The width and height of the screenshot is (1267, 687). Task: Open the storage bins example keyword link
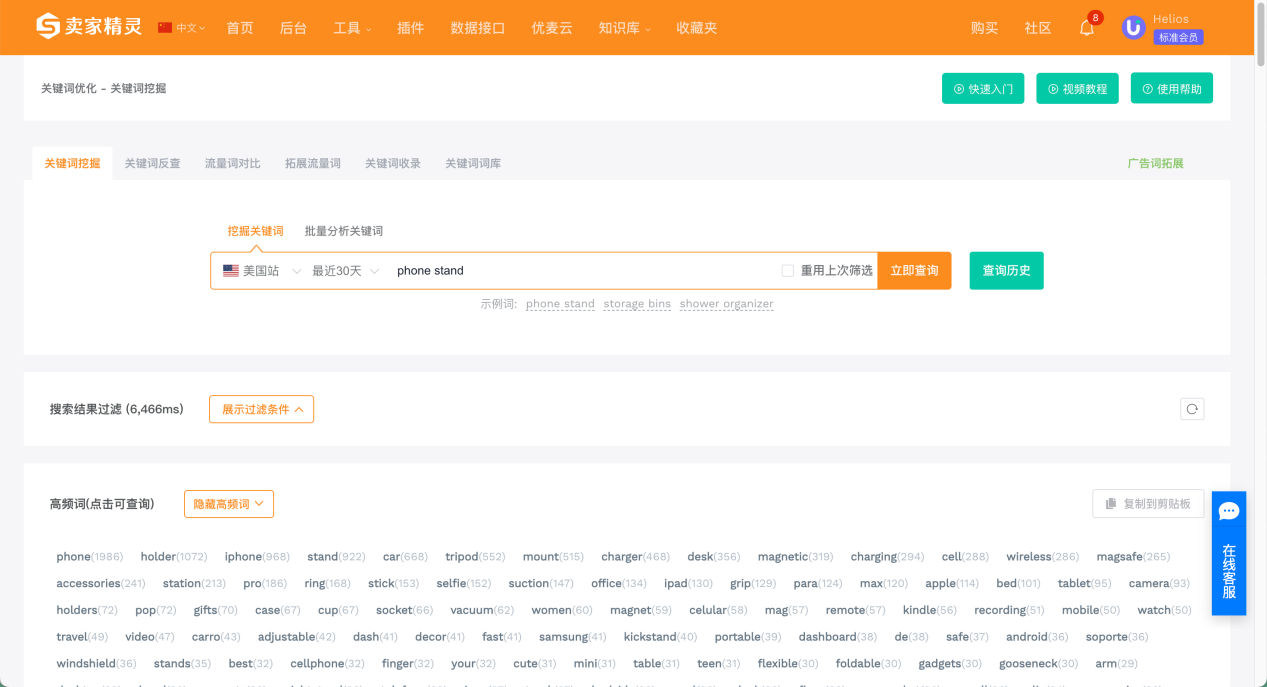tap(636, 303)
